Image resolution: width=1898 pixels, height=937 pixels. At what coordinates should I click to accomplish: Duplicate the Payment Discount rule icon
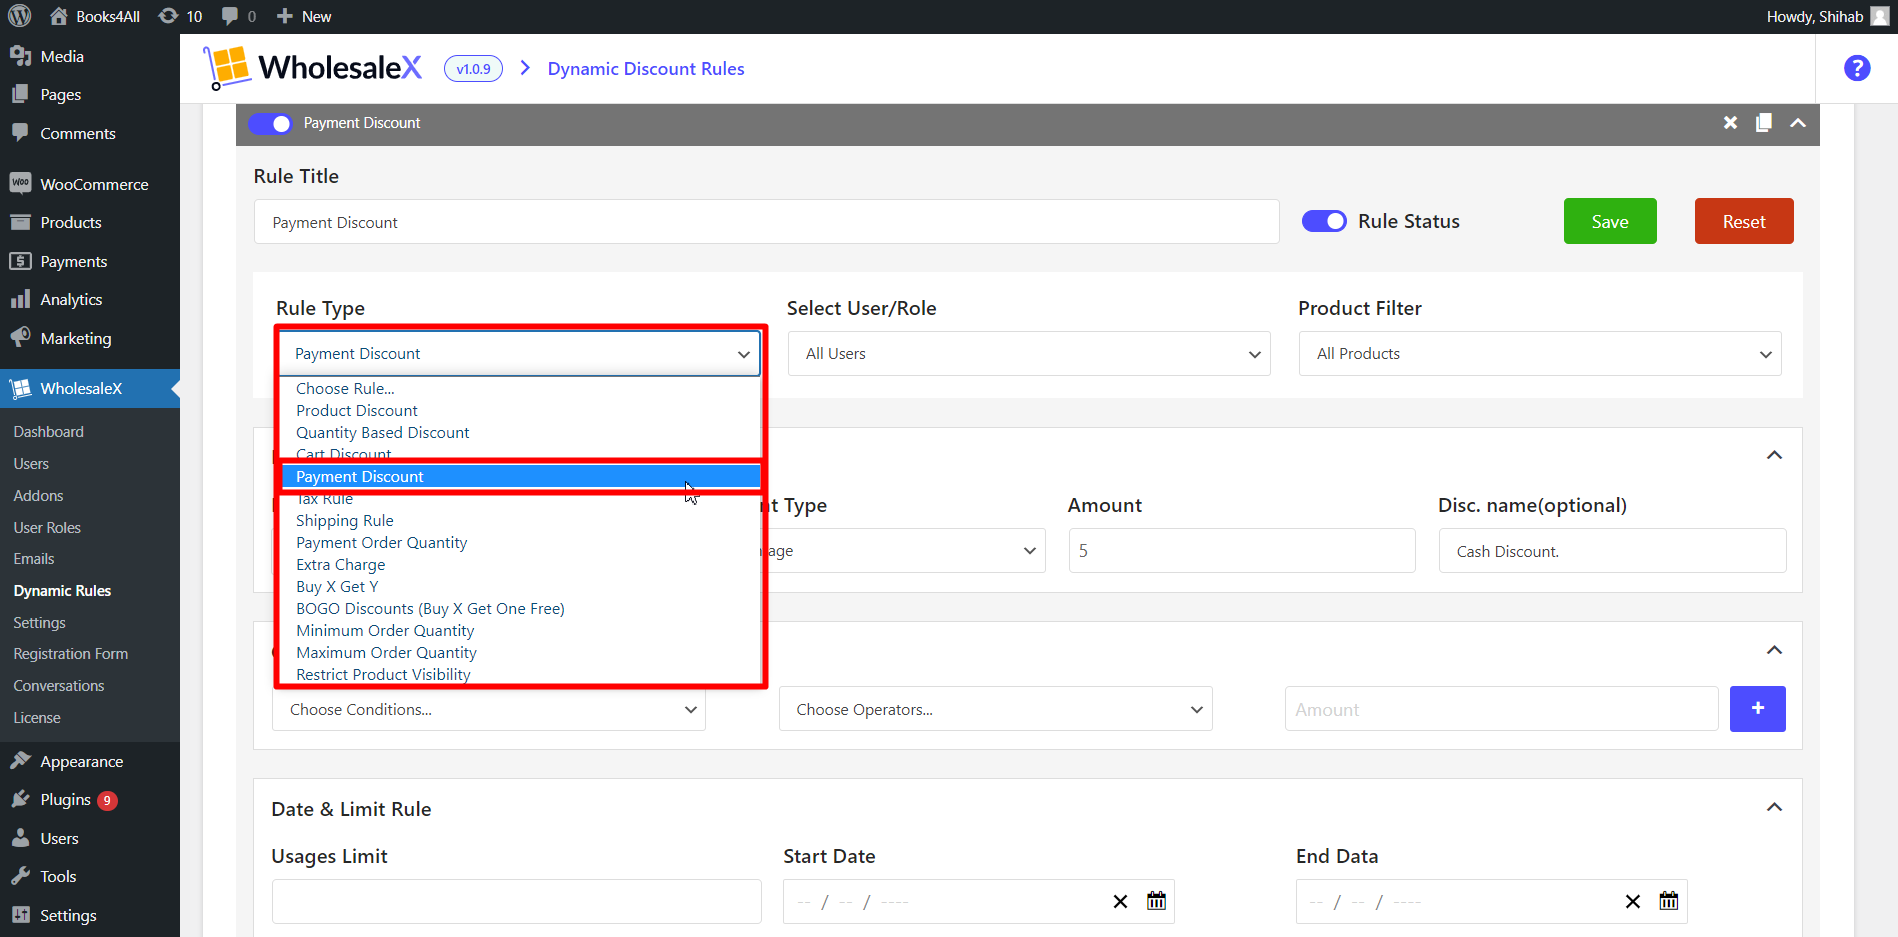pyautogui.click(x=1764, y=122)
